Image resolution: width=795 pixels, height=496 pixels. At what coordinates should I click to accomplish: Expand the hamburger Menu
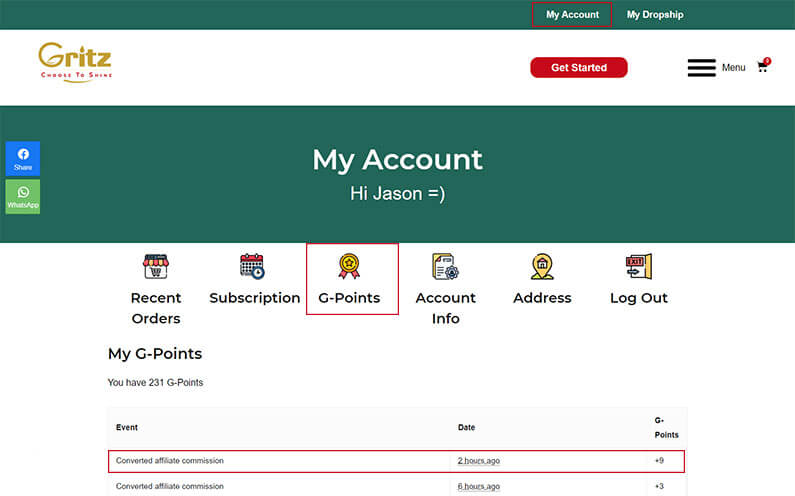[x=702, y=68]
